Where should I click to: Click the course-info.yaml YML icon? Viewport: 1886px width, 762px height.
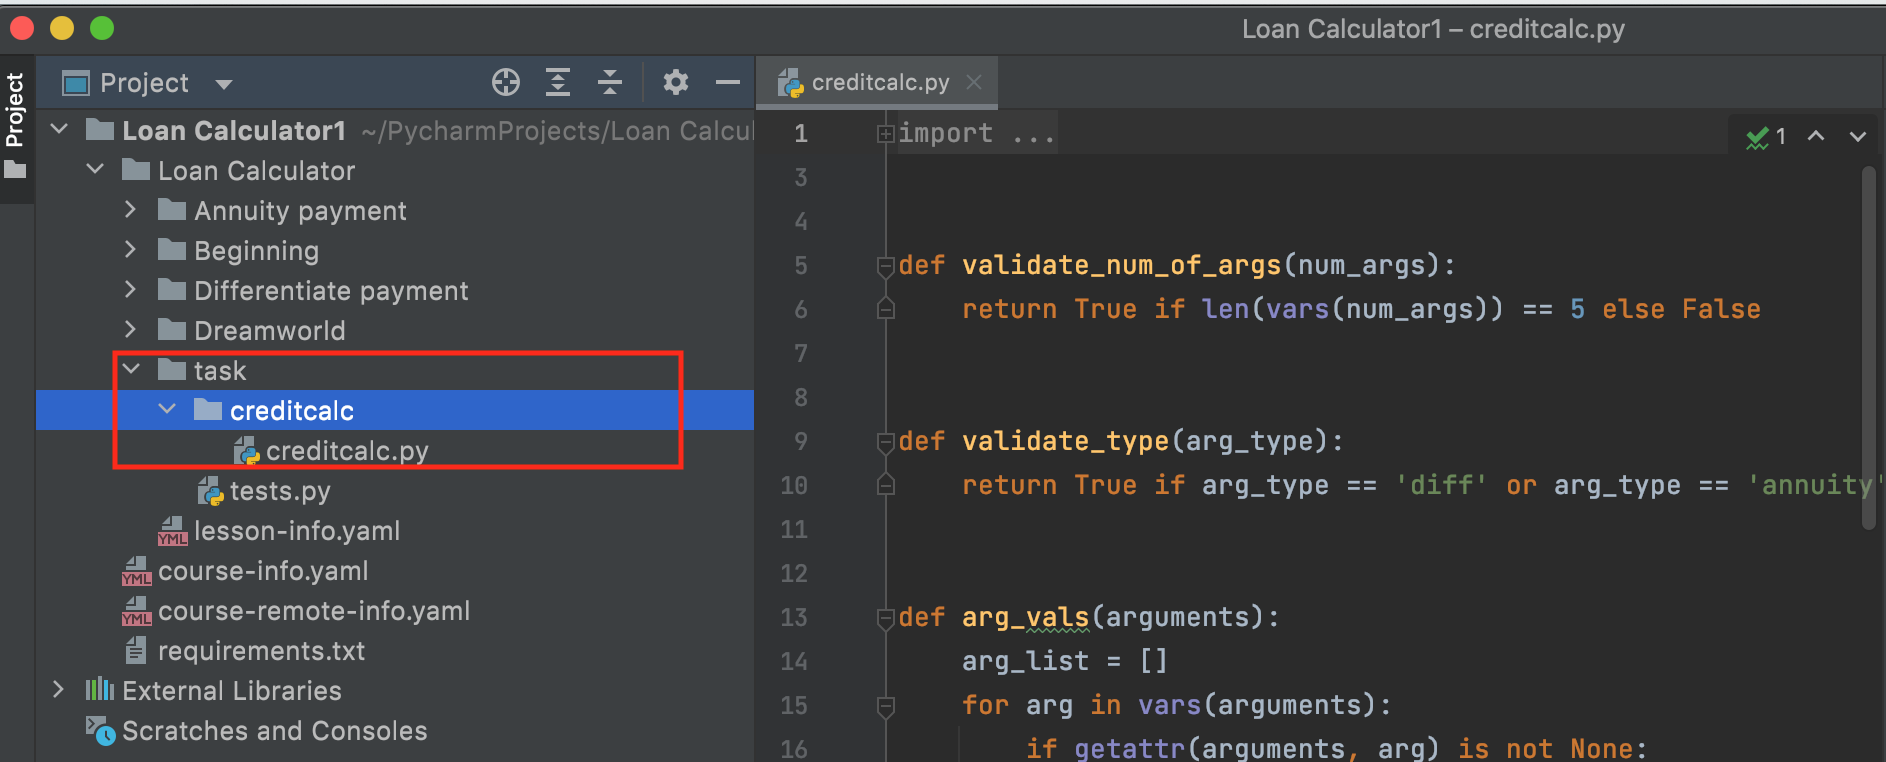[x=136, y=571]
